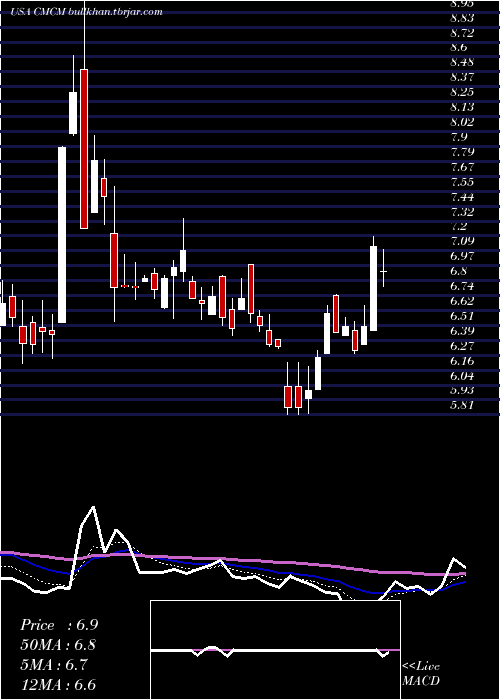This screenshot has width=500, height=700.
Task: Click the <<Live MACD label
Action: click(421, 674)
